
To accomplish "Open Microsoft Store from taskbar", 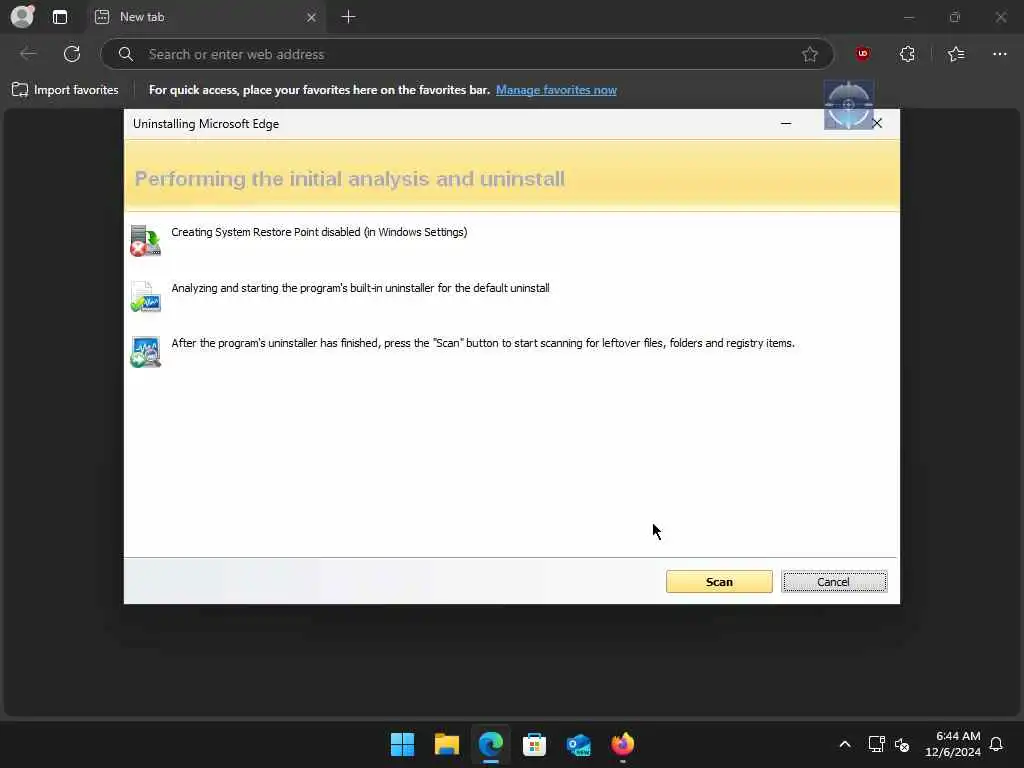I will pos(534,744).
